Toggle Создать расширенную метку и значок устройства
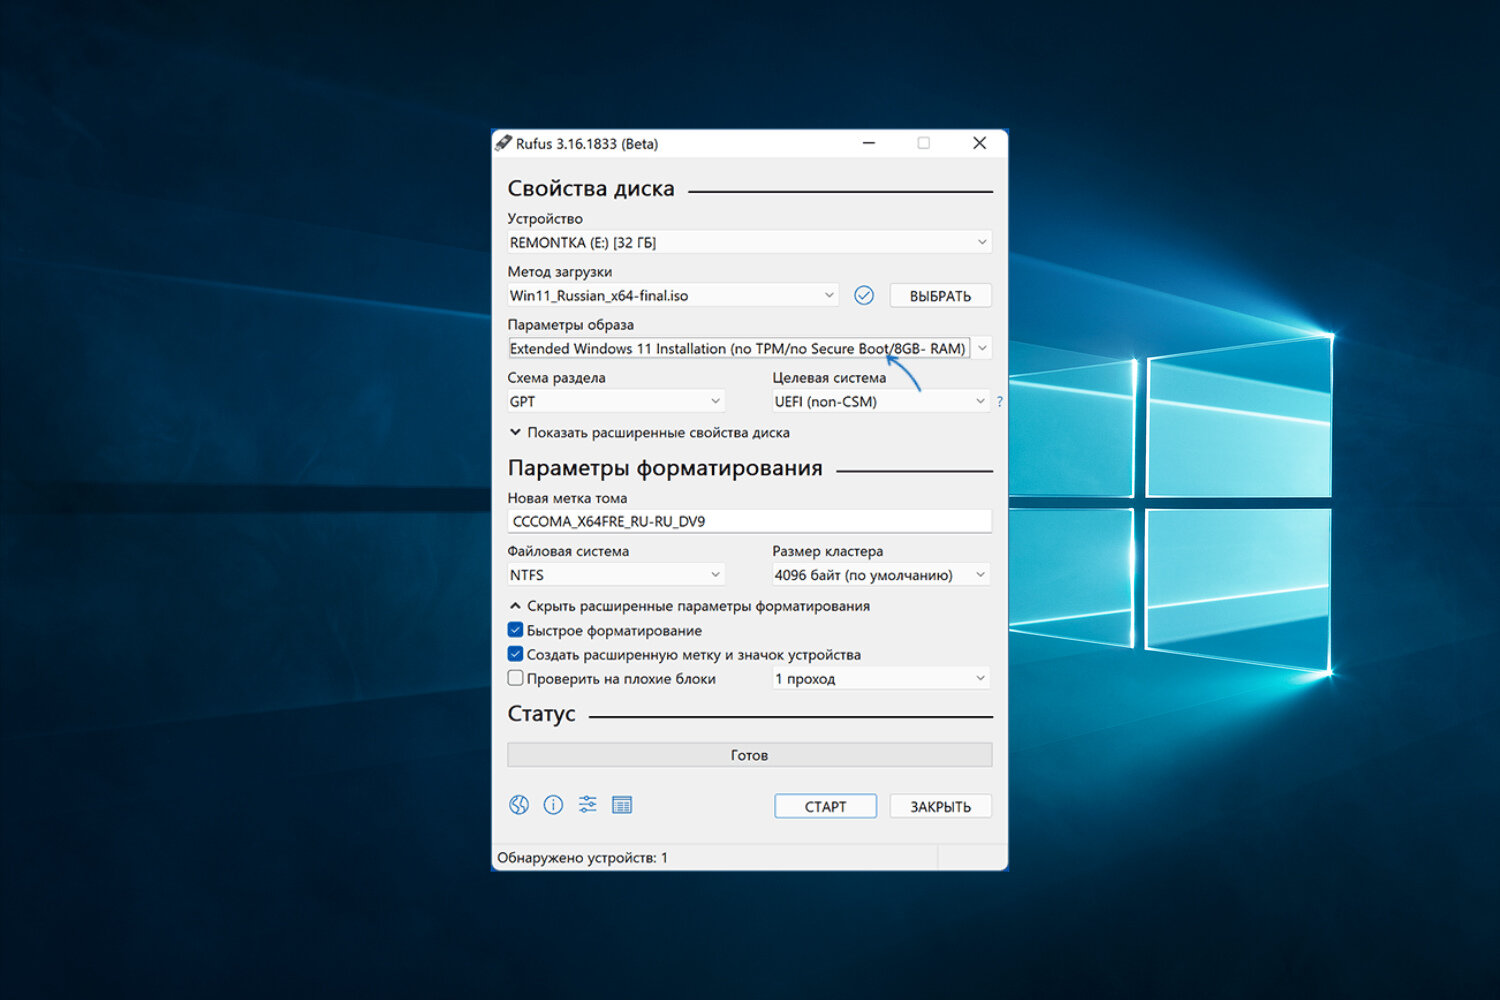1500x1000 pixels. tap(515, 654)
